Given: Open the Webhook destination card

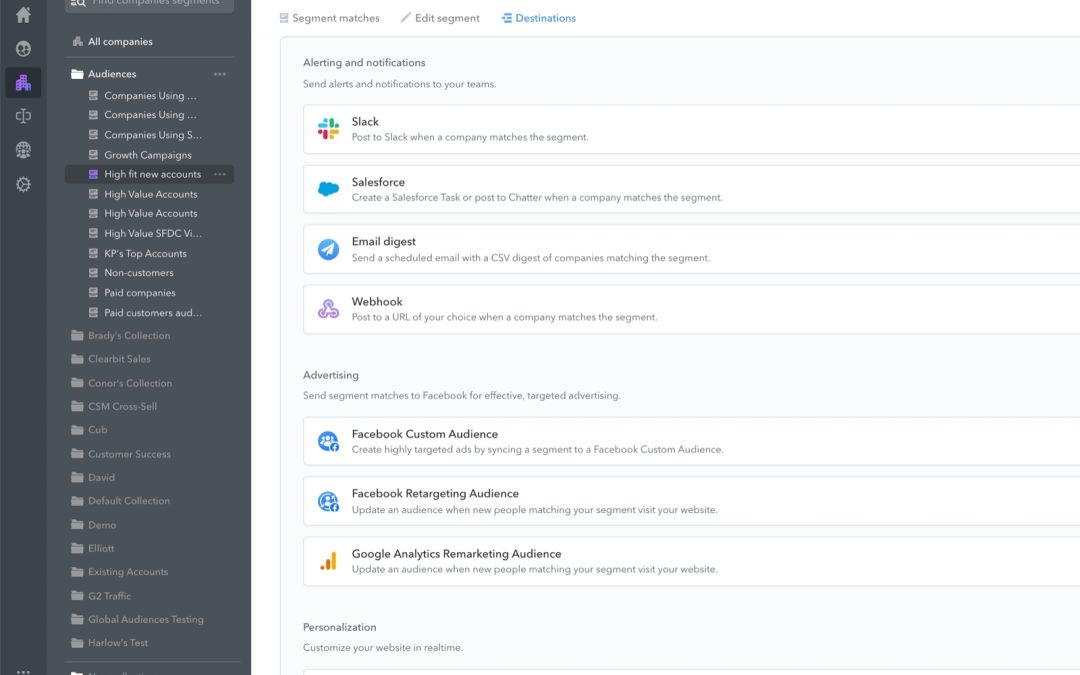Looking at the screenshot, I should 692,309.
